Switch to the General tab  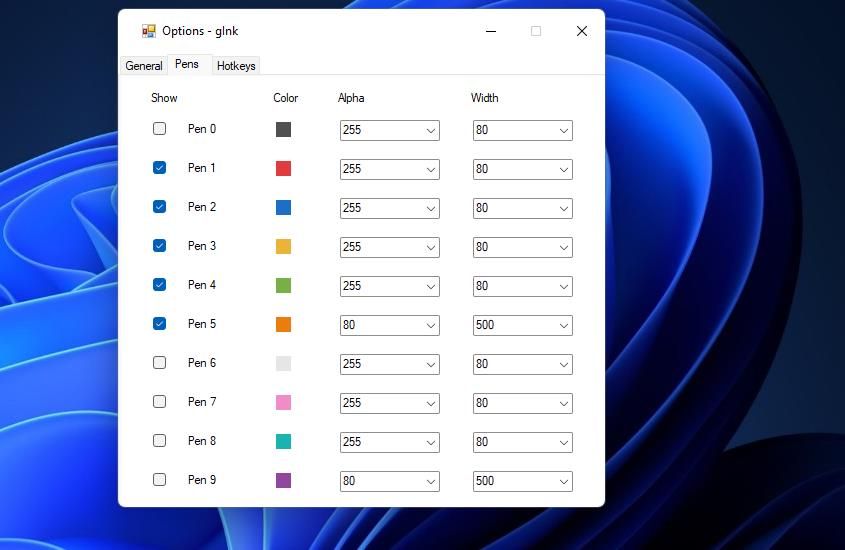point(144,66)
